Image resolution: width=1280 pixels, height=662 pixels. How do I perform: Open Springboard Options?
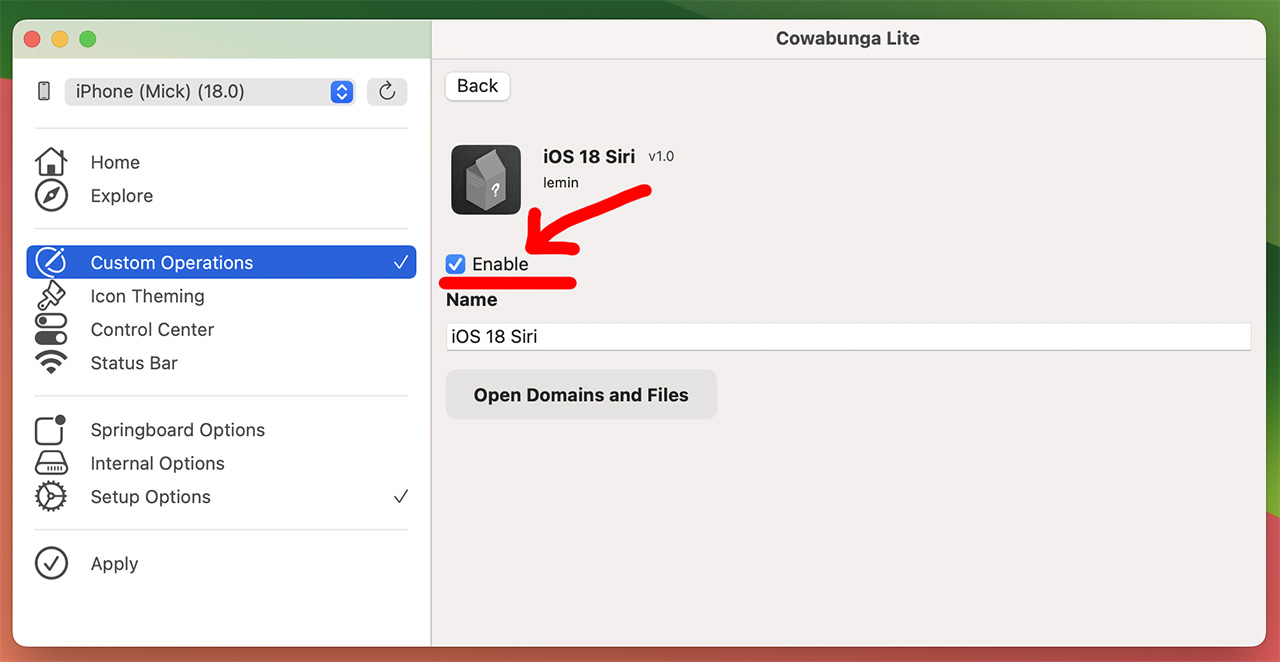(178, 430)
